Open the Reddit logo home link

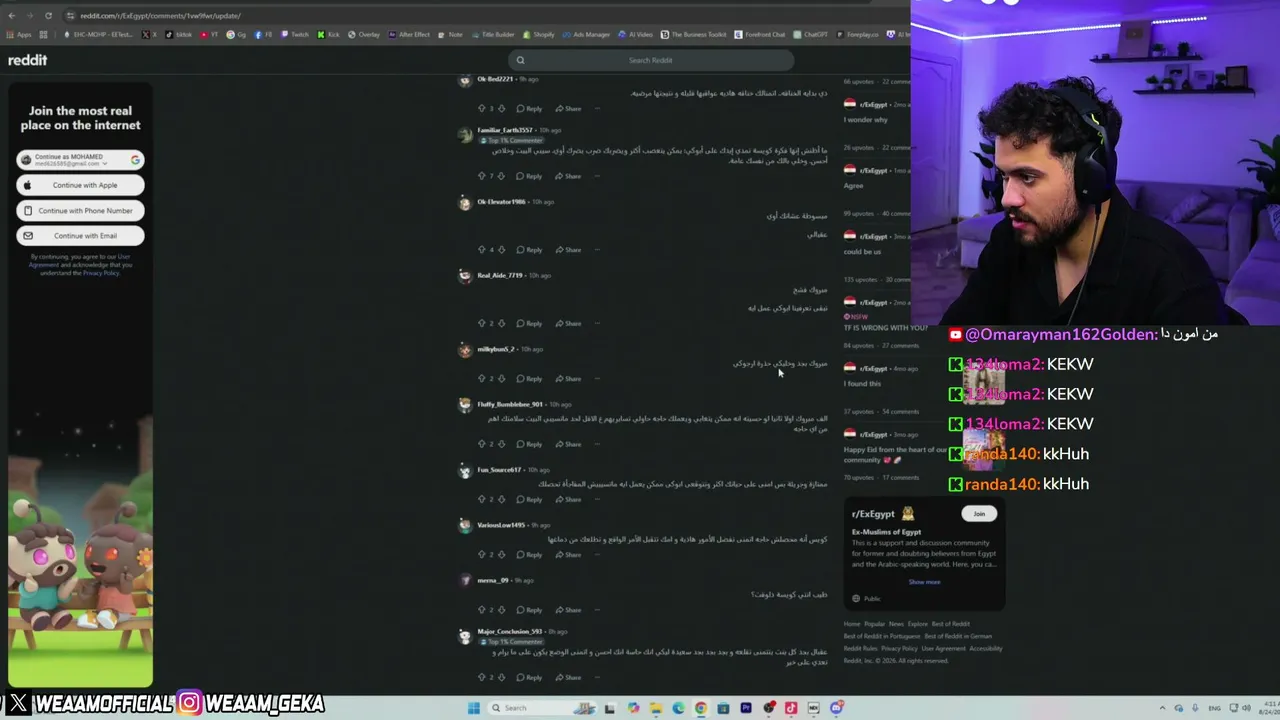pyautogui.click(x=27, y=60)
